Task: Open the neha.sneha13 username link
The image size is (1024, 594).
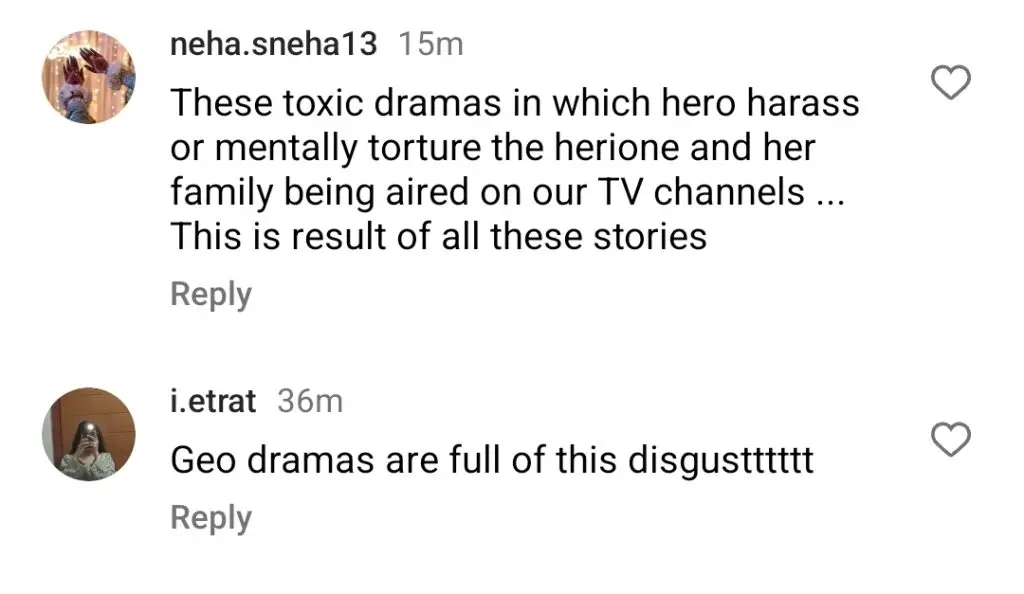Action: click(274, 44)
